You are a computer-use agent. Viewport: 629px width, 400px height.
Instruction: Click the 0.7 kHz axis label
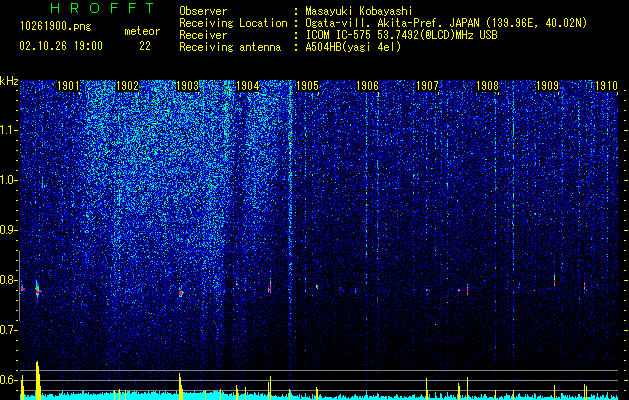pos(9,330)
